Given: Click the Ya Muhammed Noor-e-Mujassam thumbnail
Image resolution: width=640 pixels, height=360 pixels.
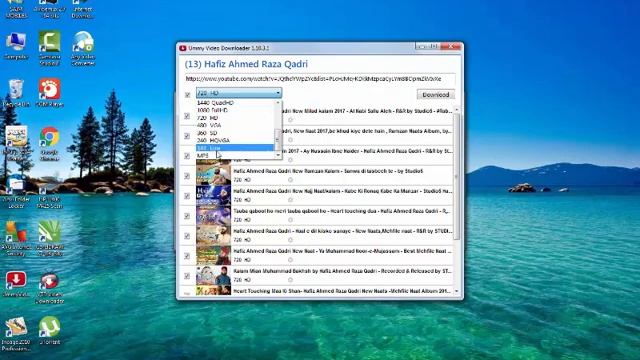Looking at the screenshot, I should pyautogui.click(x=213, y=255).
